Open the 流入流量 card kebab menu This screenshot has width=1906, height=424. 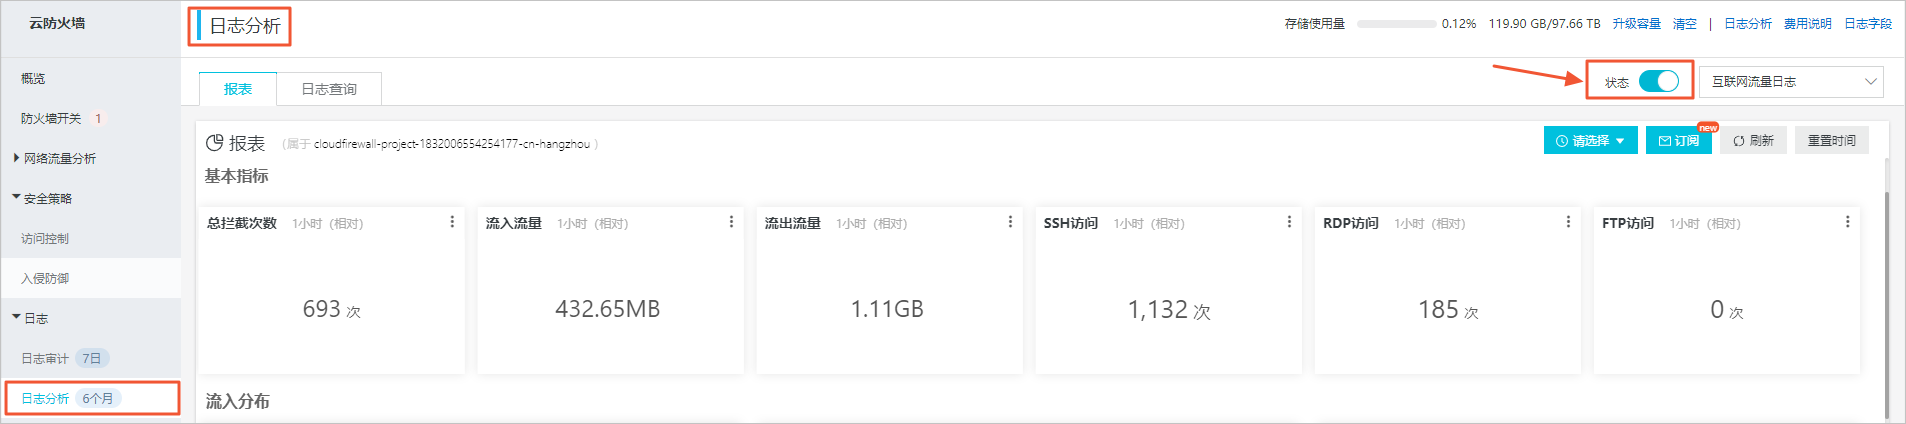point(731,222)
